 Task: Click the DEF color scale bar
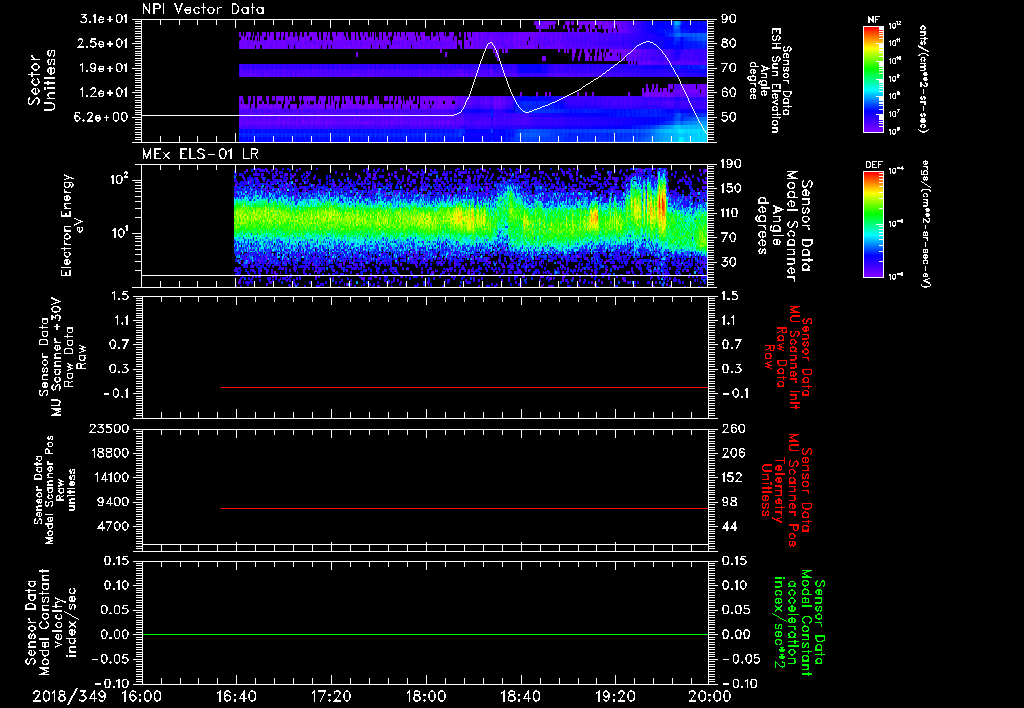873,224
